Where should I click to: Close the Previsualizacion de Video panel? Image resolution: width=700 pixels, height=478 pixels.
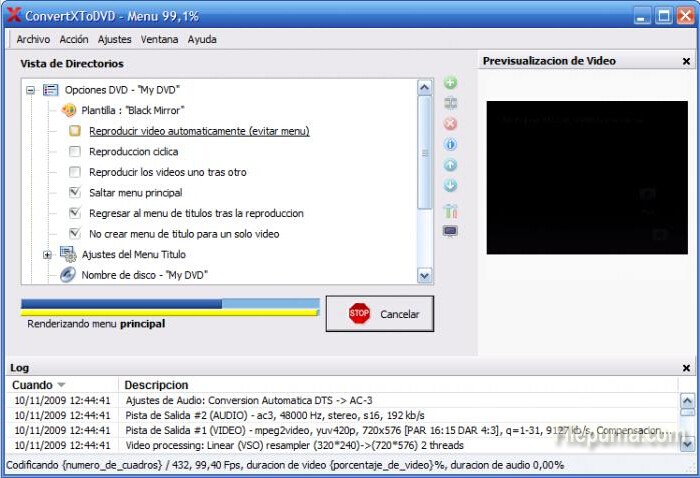pyautogui.click(x=686, y=61)
